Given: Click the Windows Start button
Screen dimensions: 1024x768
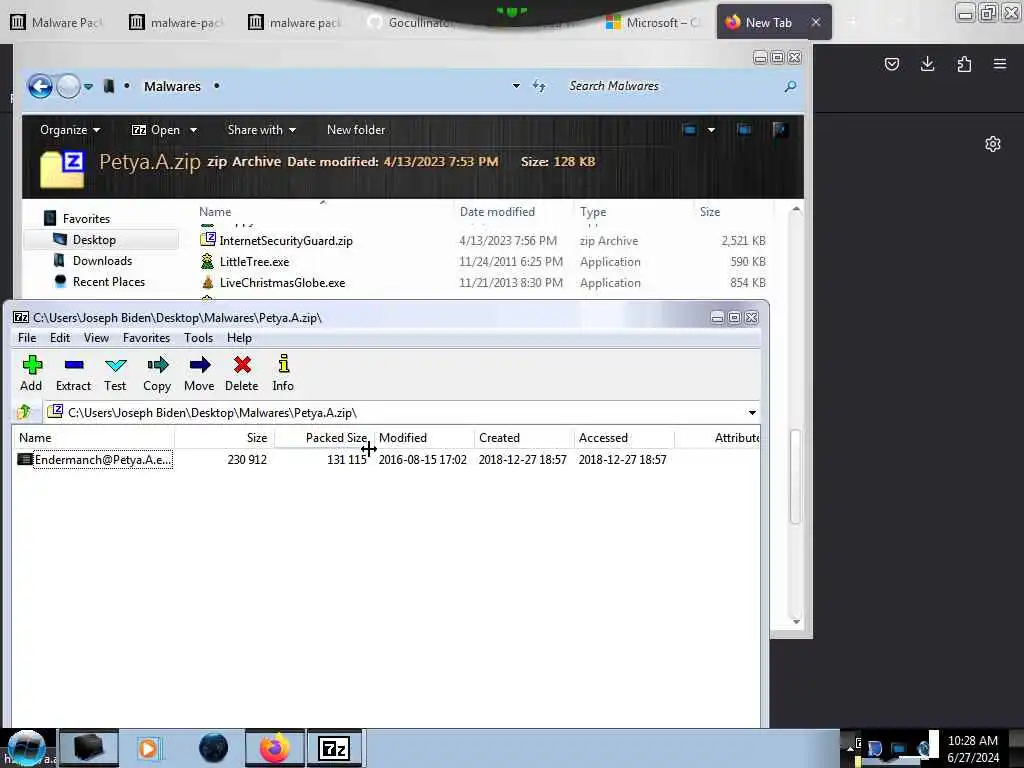Looking at the screenshot, I should 26,748.
